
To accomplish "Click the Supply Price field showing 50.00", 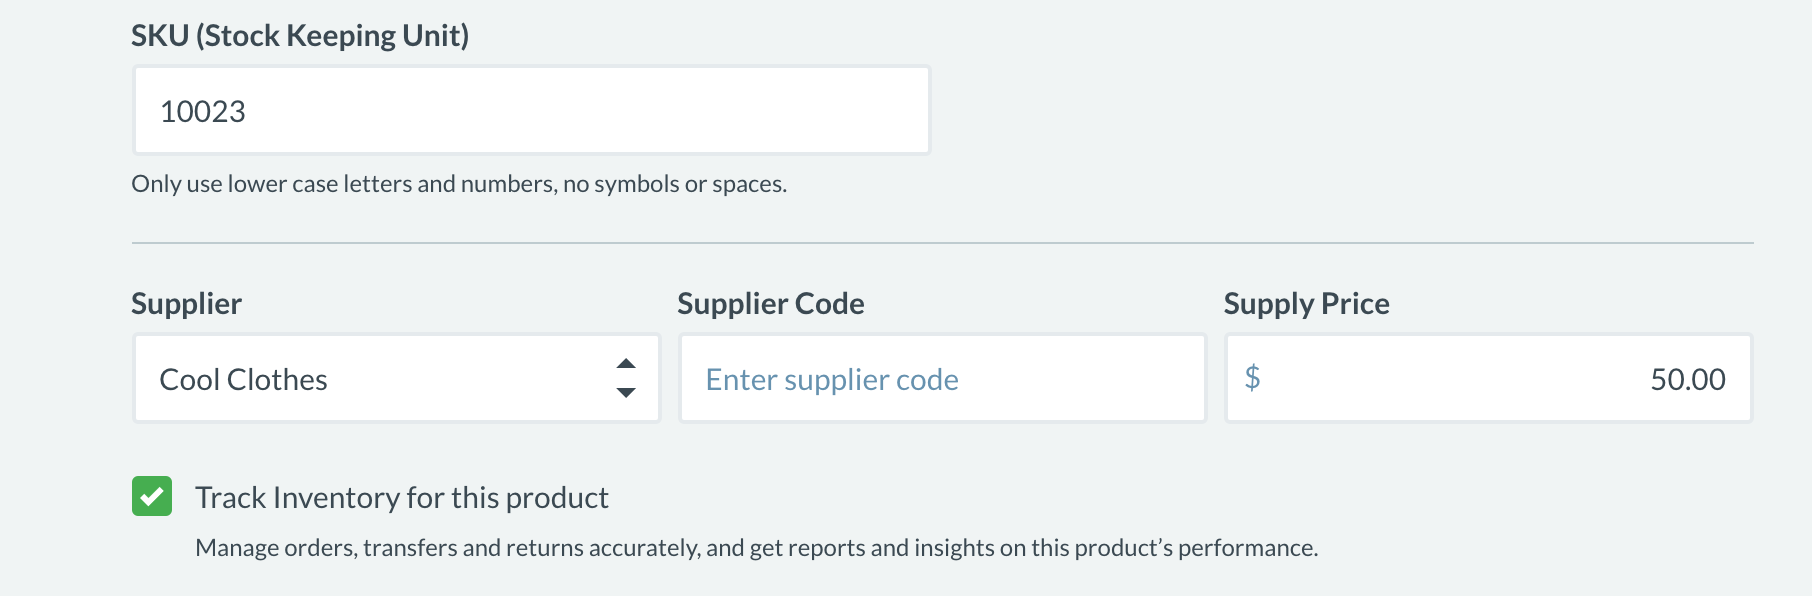I will pyautogui.click(x=1488, y=379).
